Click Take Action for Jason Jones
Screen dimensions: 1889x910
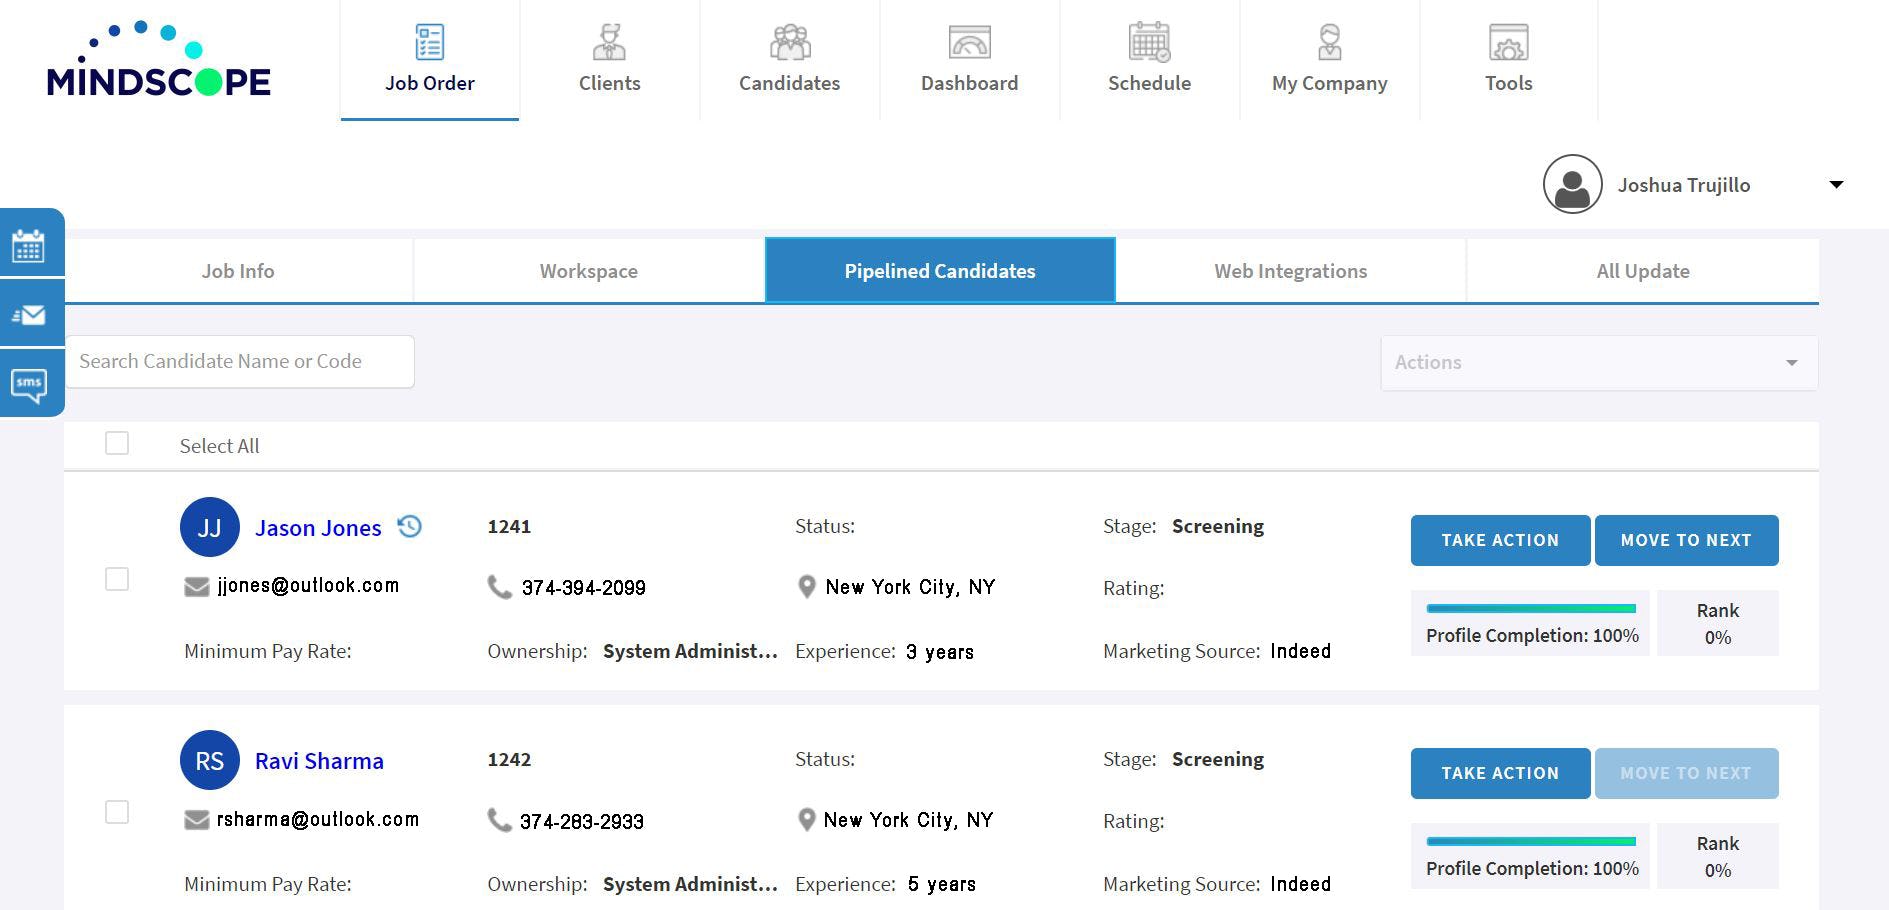tap(1500, 540)
